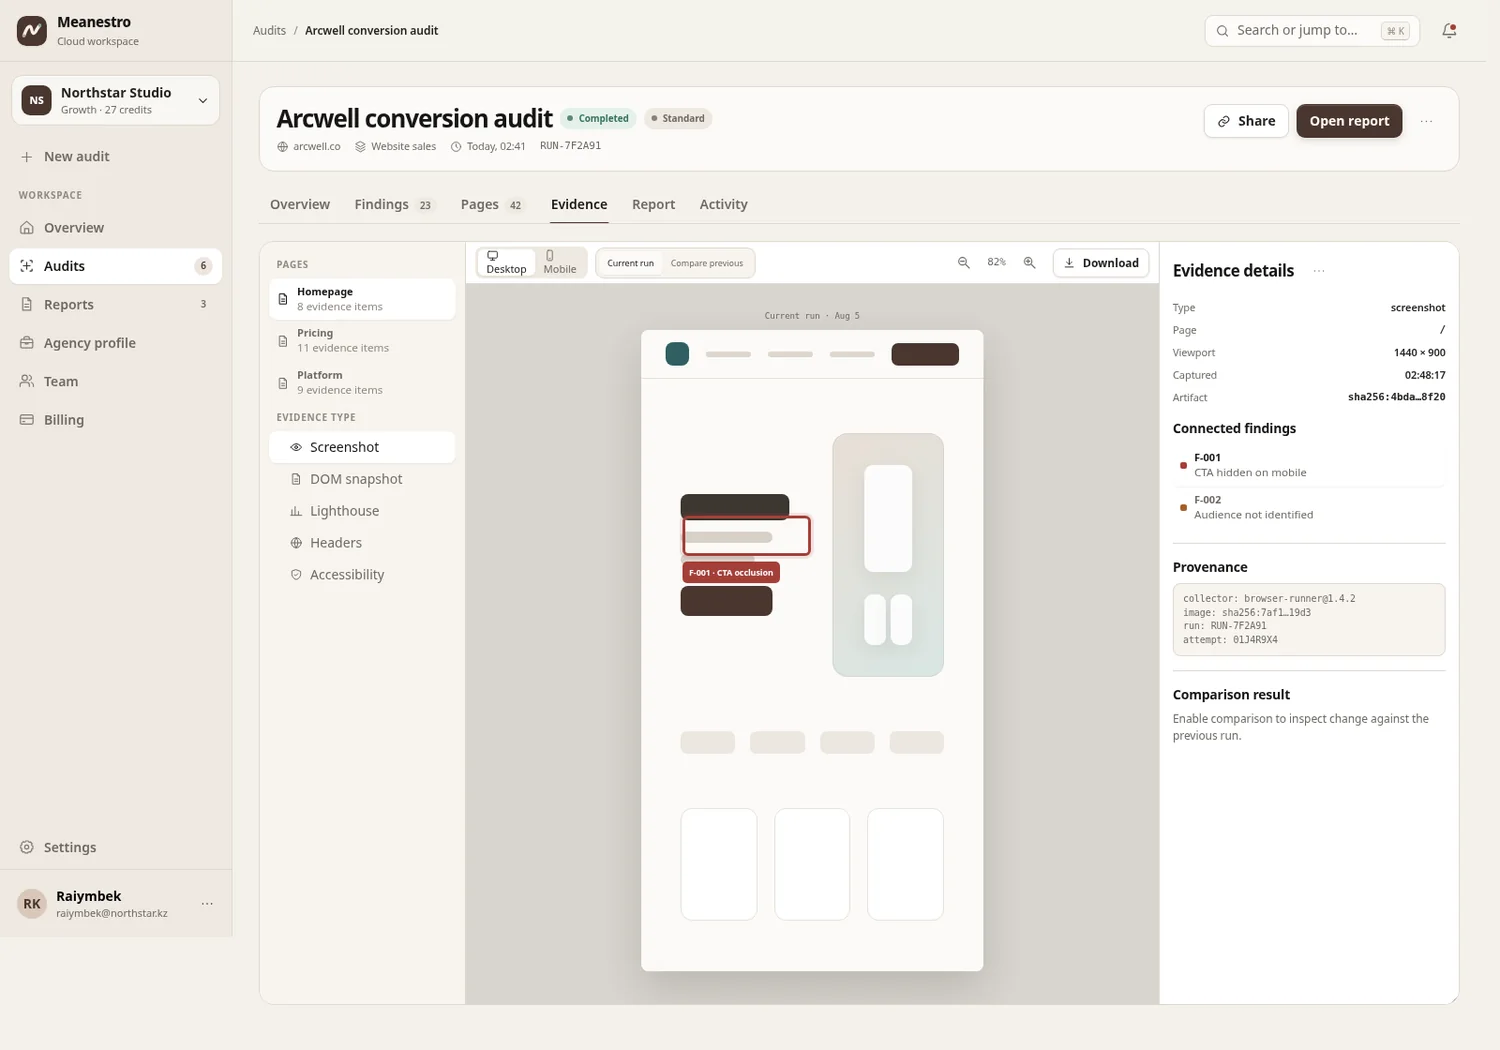Click the run ID RUN-7F2A91 in header

[570, 146]
